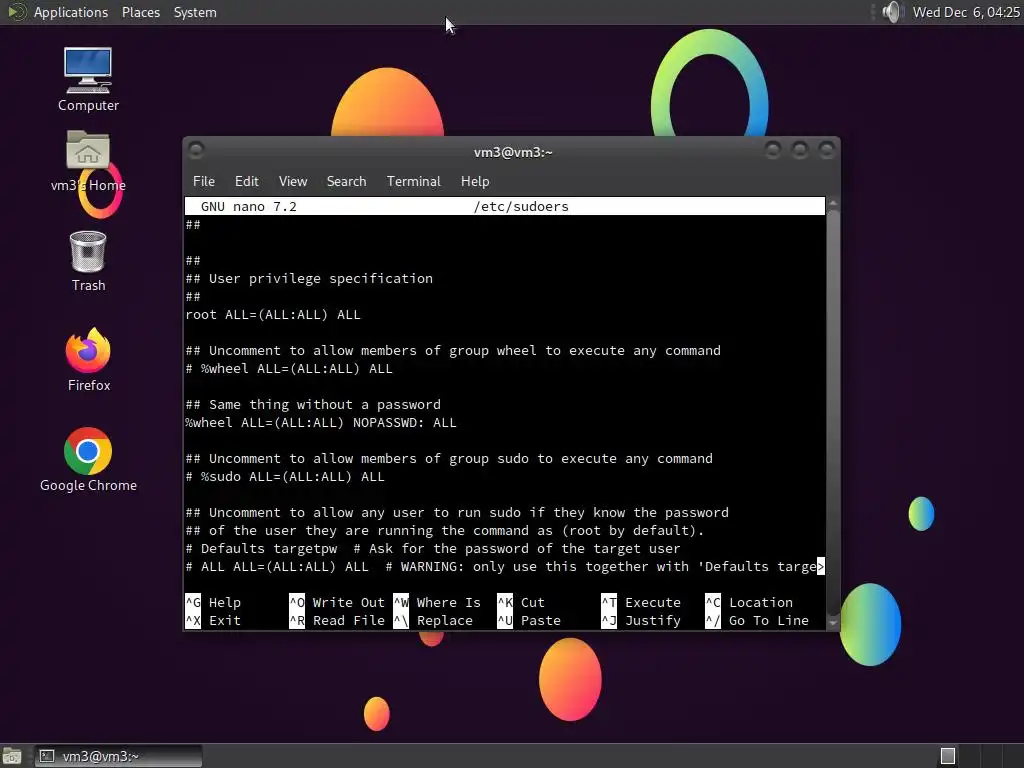
Task: Open the terminal Help menu
Action: tap(475, 182)
